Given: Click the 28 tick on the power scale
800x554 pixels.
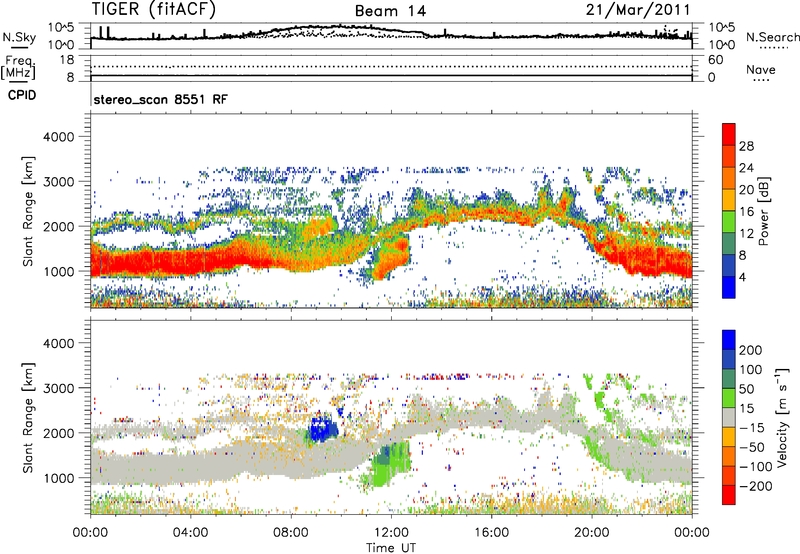Looking at the screenshot, I should click(746, 146).
